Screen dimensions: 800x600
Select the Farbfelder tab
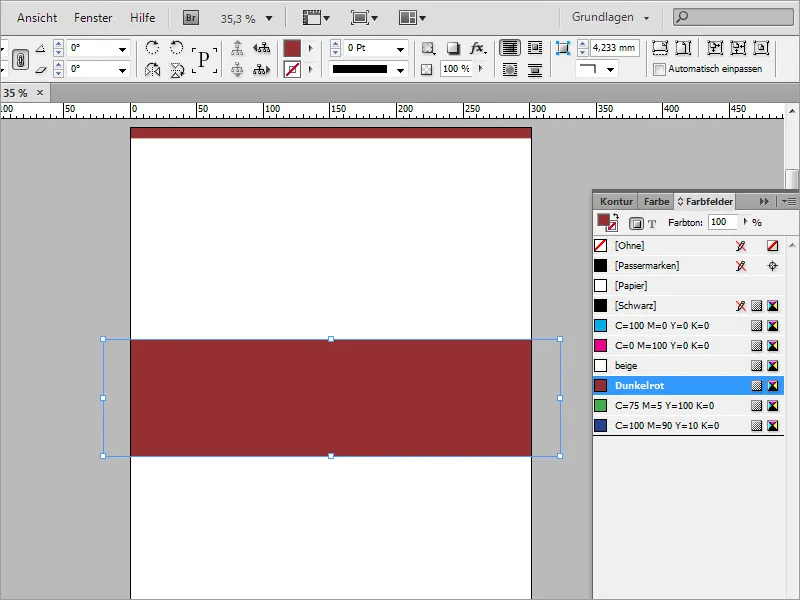pyautogui.click(x=705, y=202)
